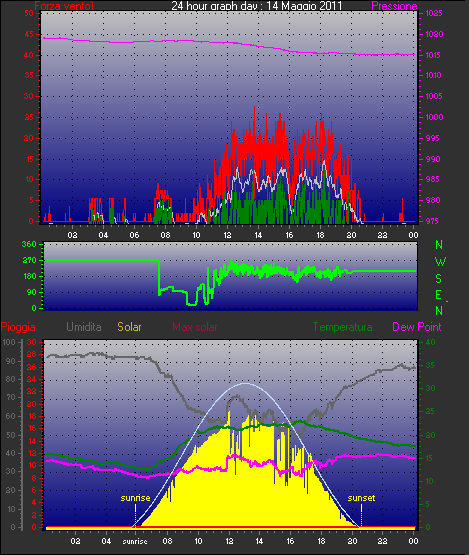Click the Umidita legend label

click(x=84, y=327)
